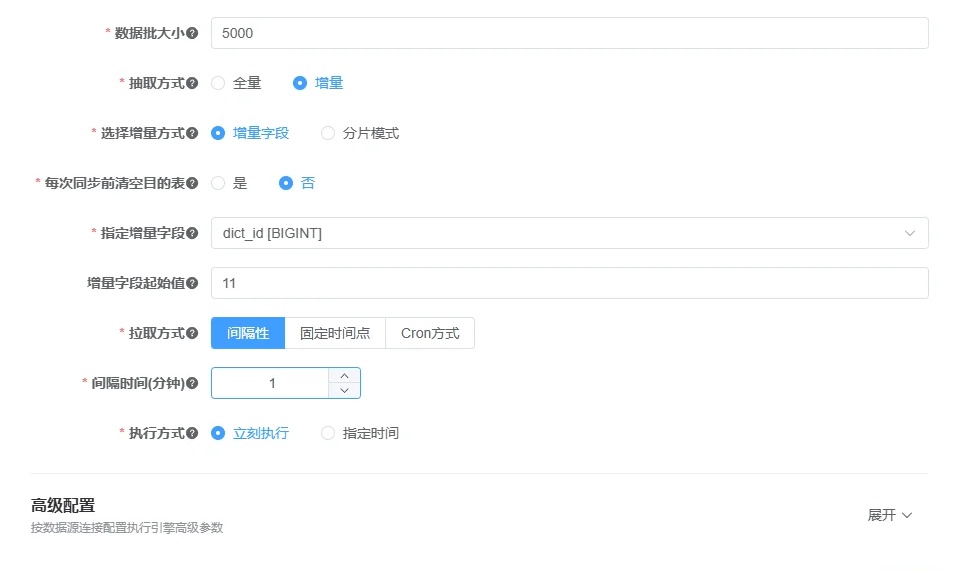Viewport: 960px width, 571px height.
Task: Switch pull mode to Cron方式
Action: tap(430, 333)
